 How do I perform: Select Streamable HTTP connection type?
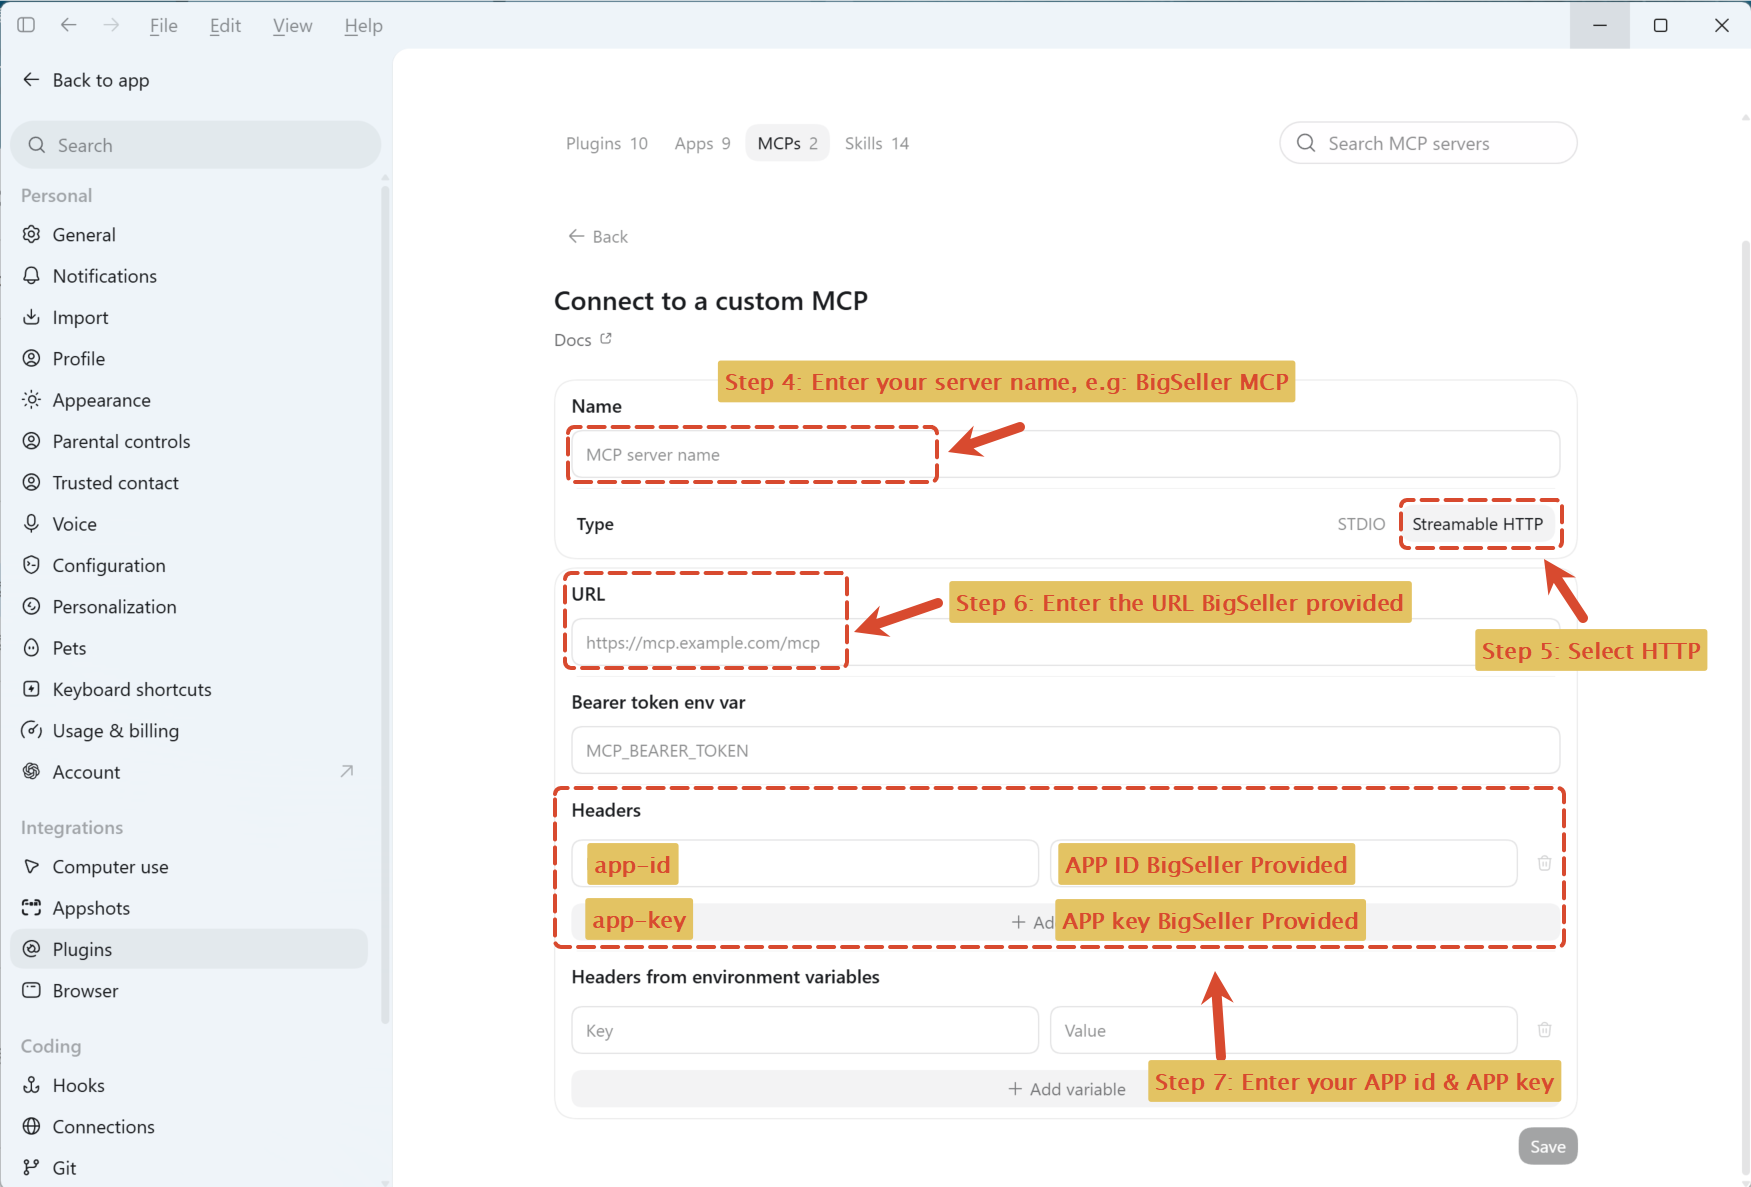coord(1477,524)
